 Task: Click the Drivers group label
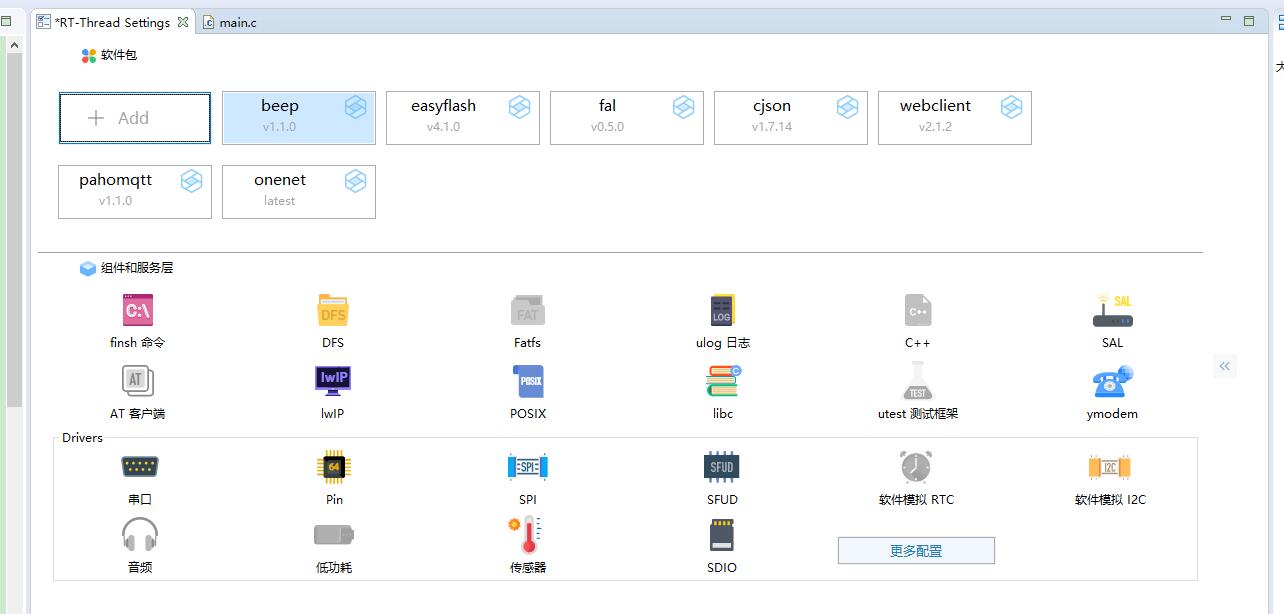click(x=82, y=438)
